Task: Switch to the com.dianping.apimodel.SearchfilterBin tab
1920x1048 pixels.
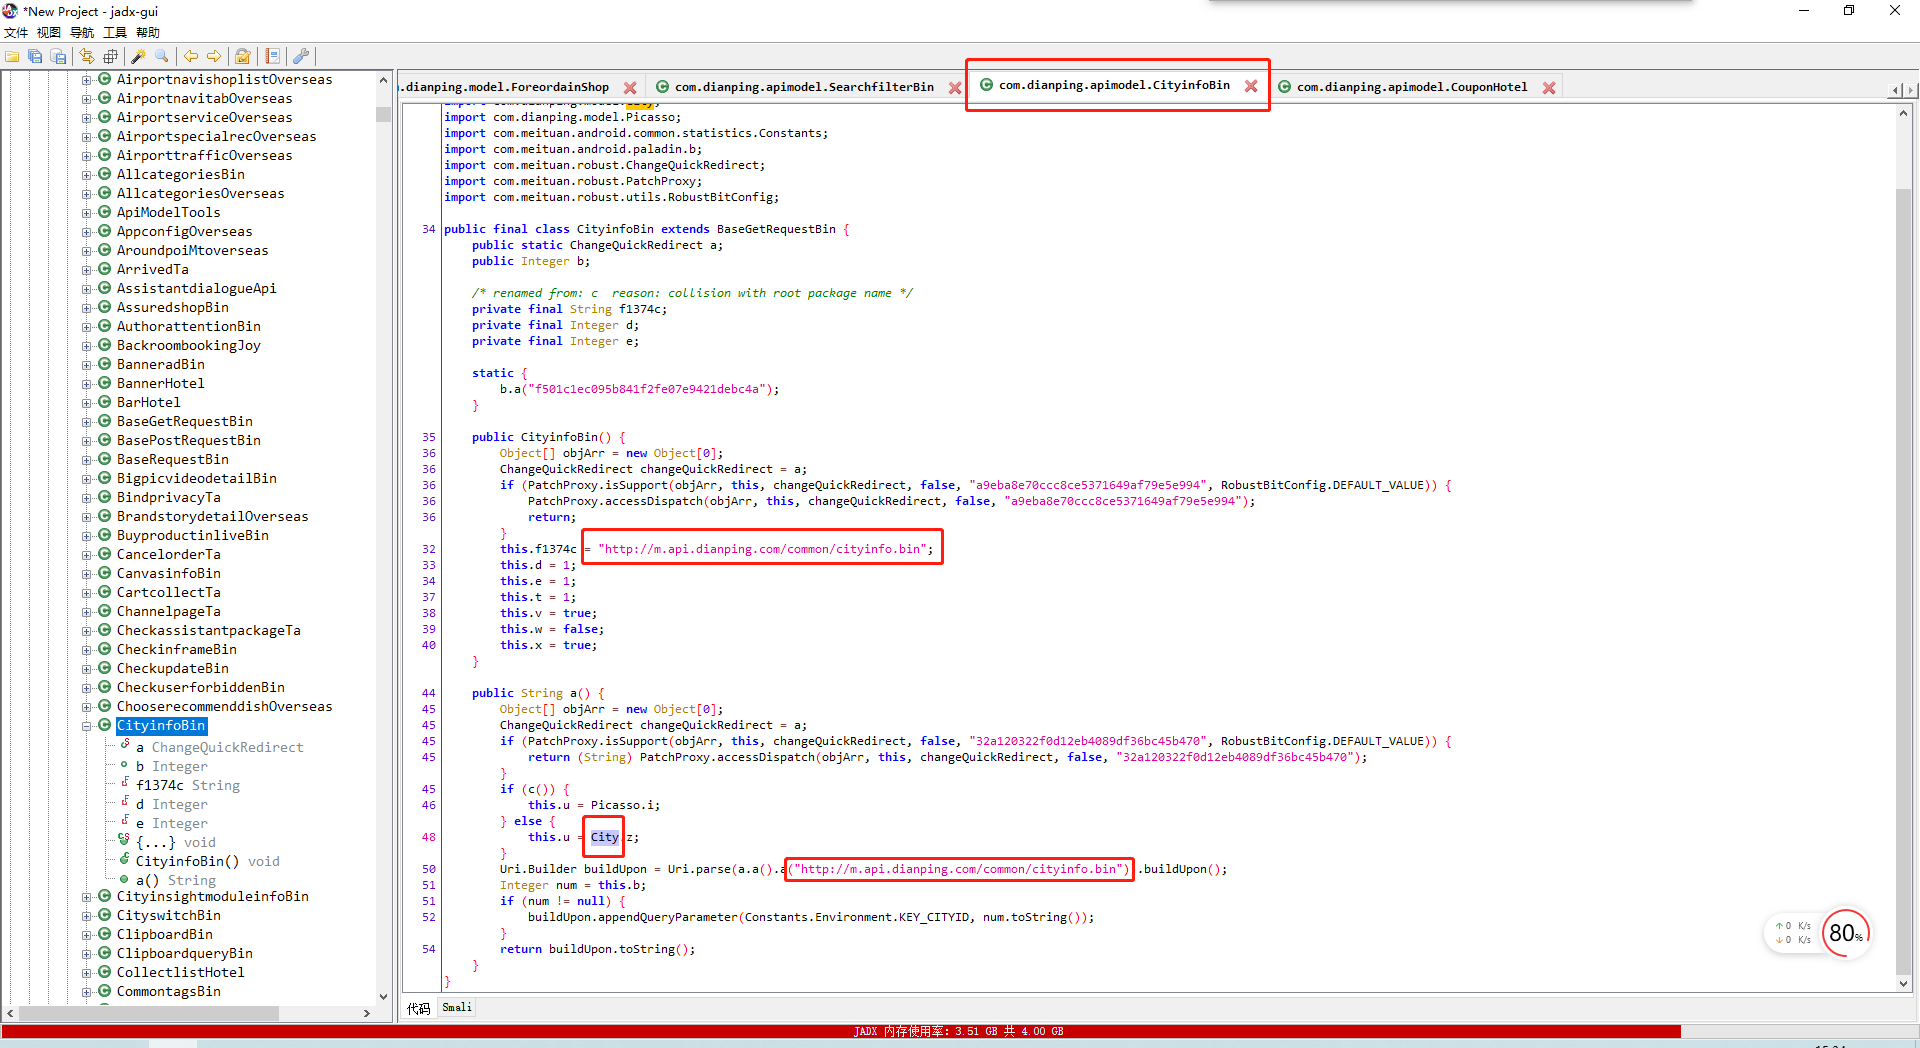Action: point(804,87)
